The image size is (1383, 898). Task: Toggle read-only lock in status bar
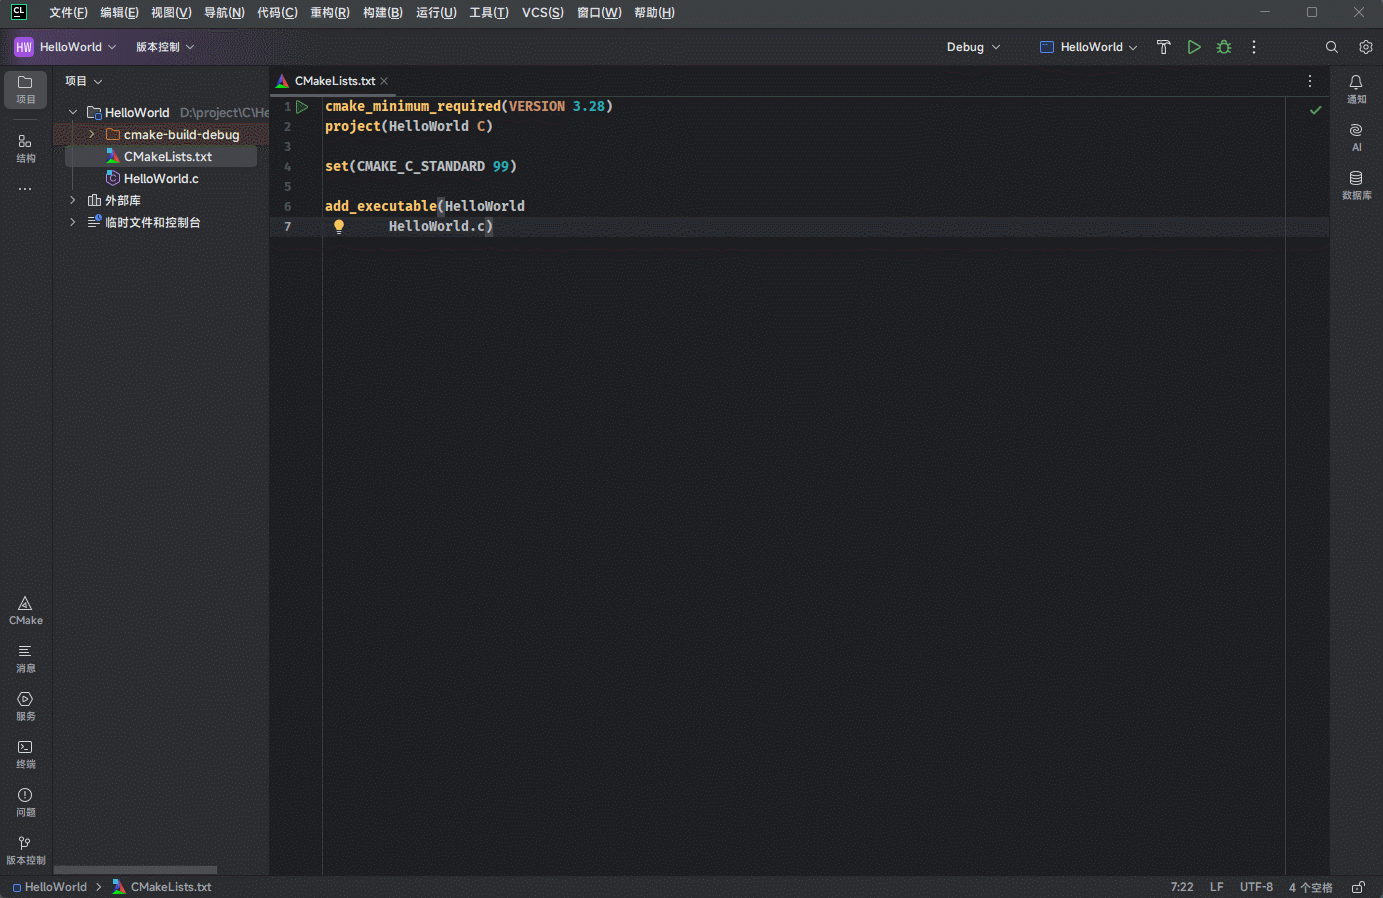pos(1358,887)
